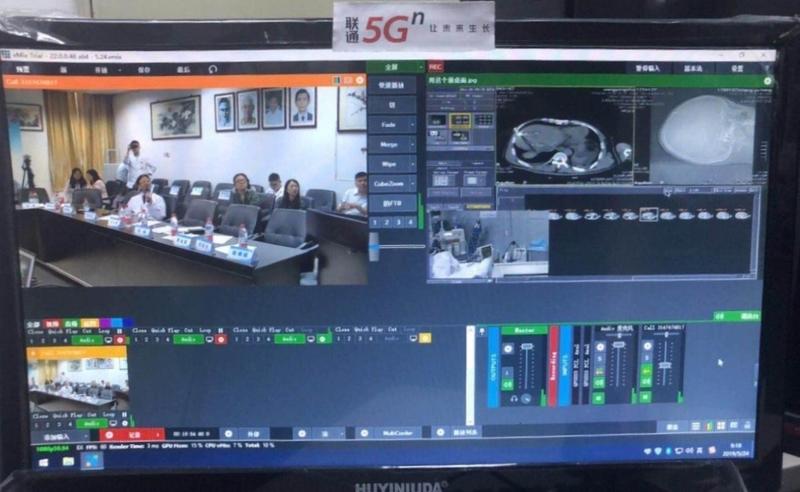Click the red REC indicator button
The height and width of the screenshot is (492, 800).
(435, 67)
